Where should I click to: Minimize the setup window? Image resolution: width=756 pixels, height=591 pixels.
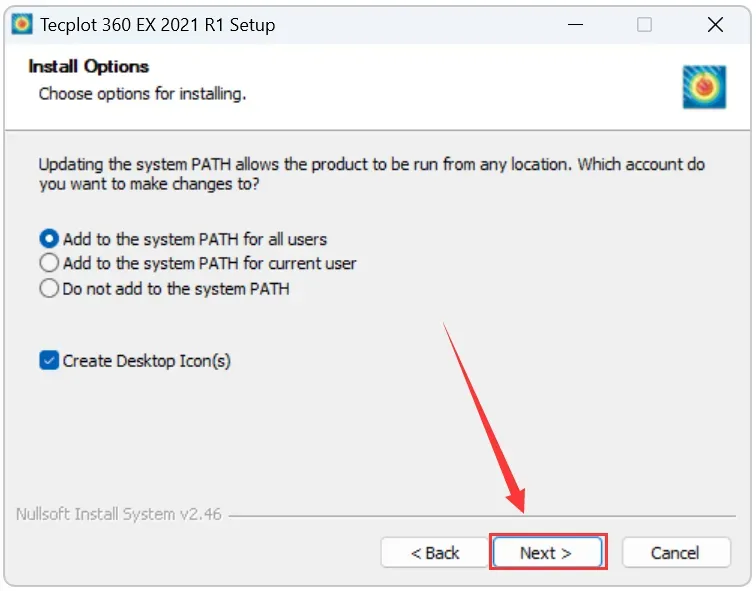point(575,25)
